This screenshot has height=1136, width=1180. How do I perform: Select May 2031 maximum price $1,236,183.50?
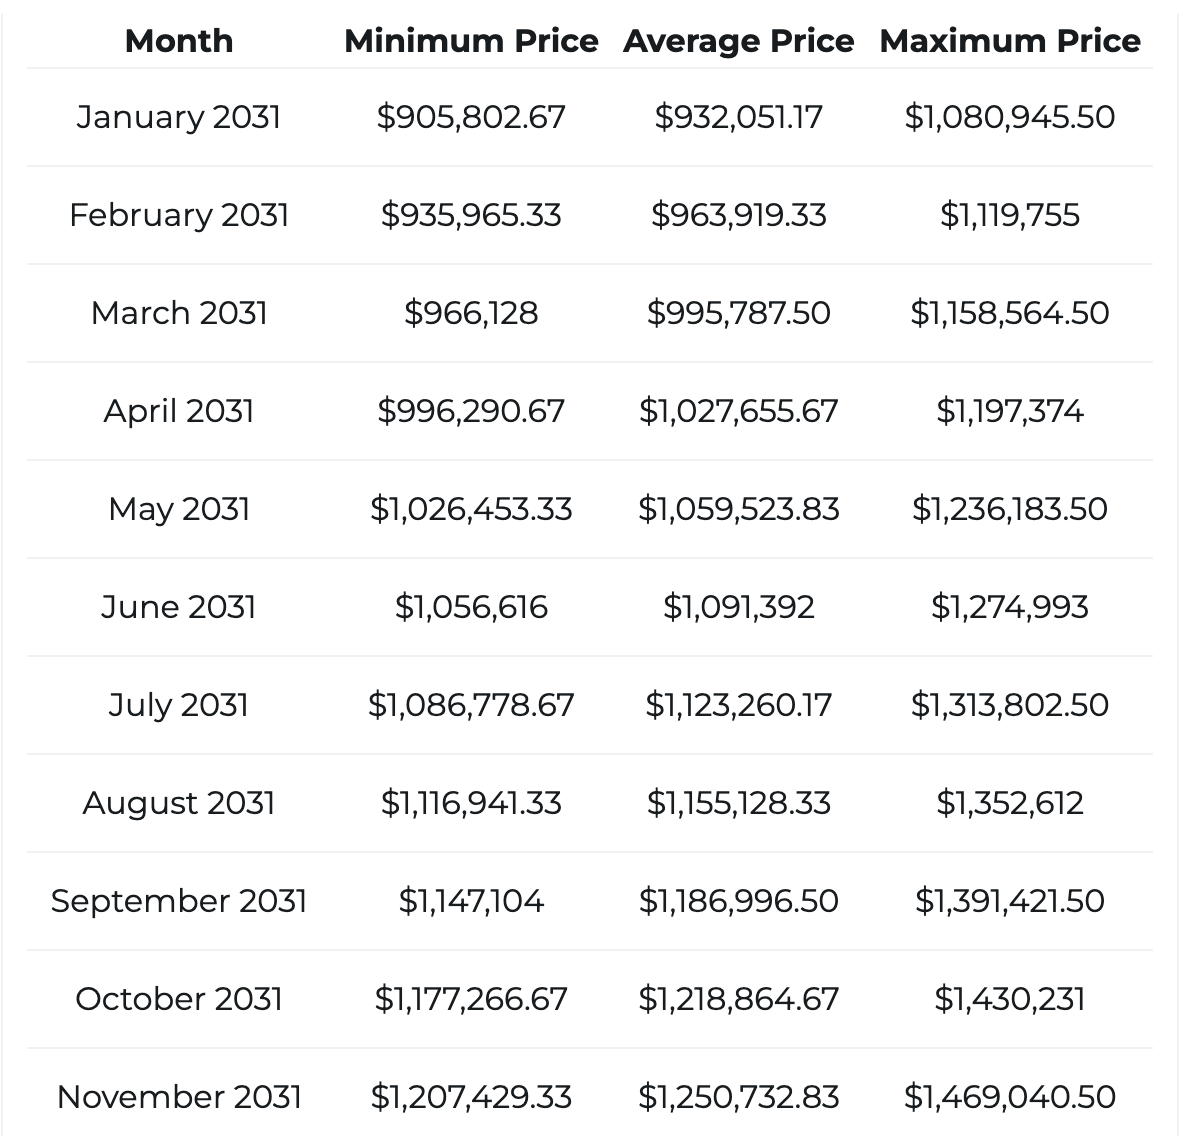[1010, 509]
